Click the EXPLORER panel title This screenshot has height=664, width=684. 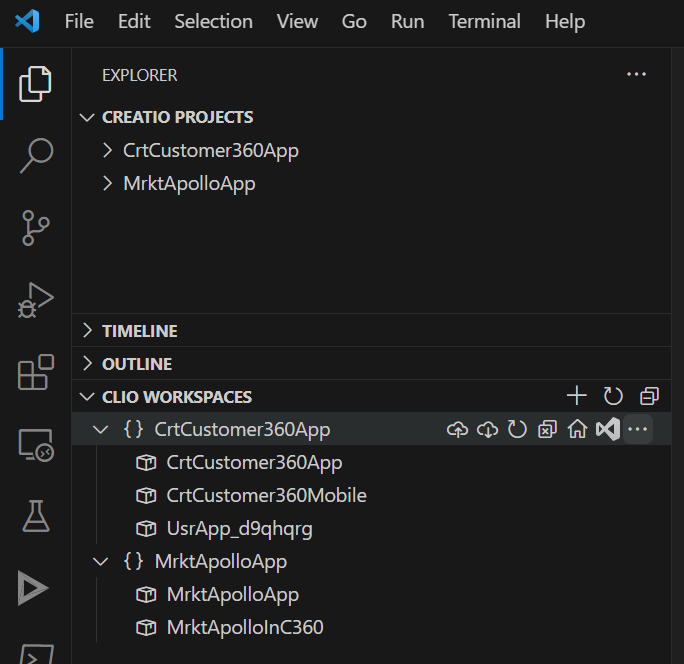(x=140, y=75)
